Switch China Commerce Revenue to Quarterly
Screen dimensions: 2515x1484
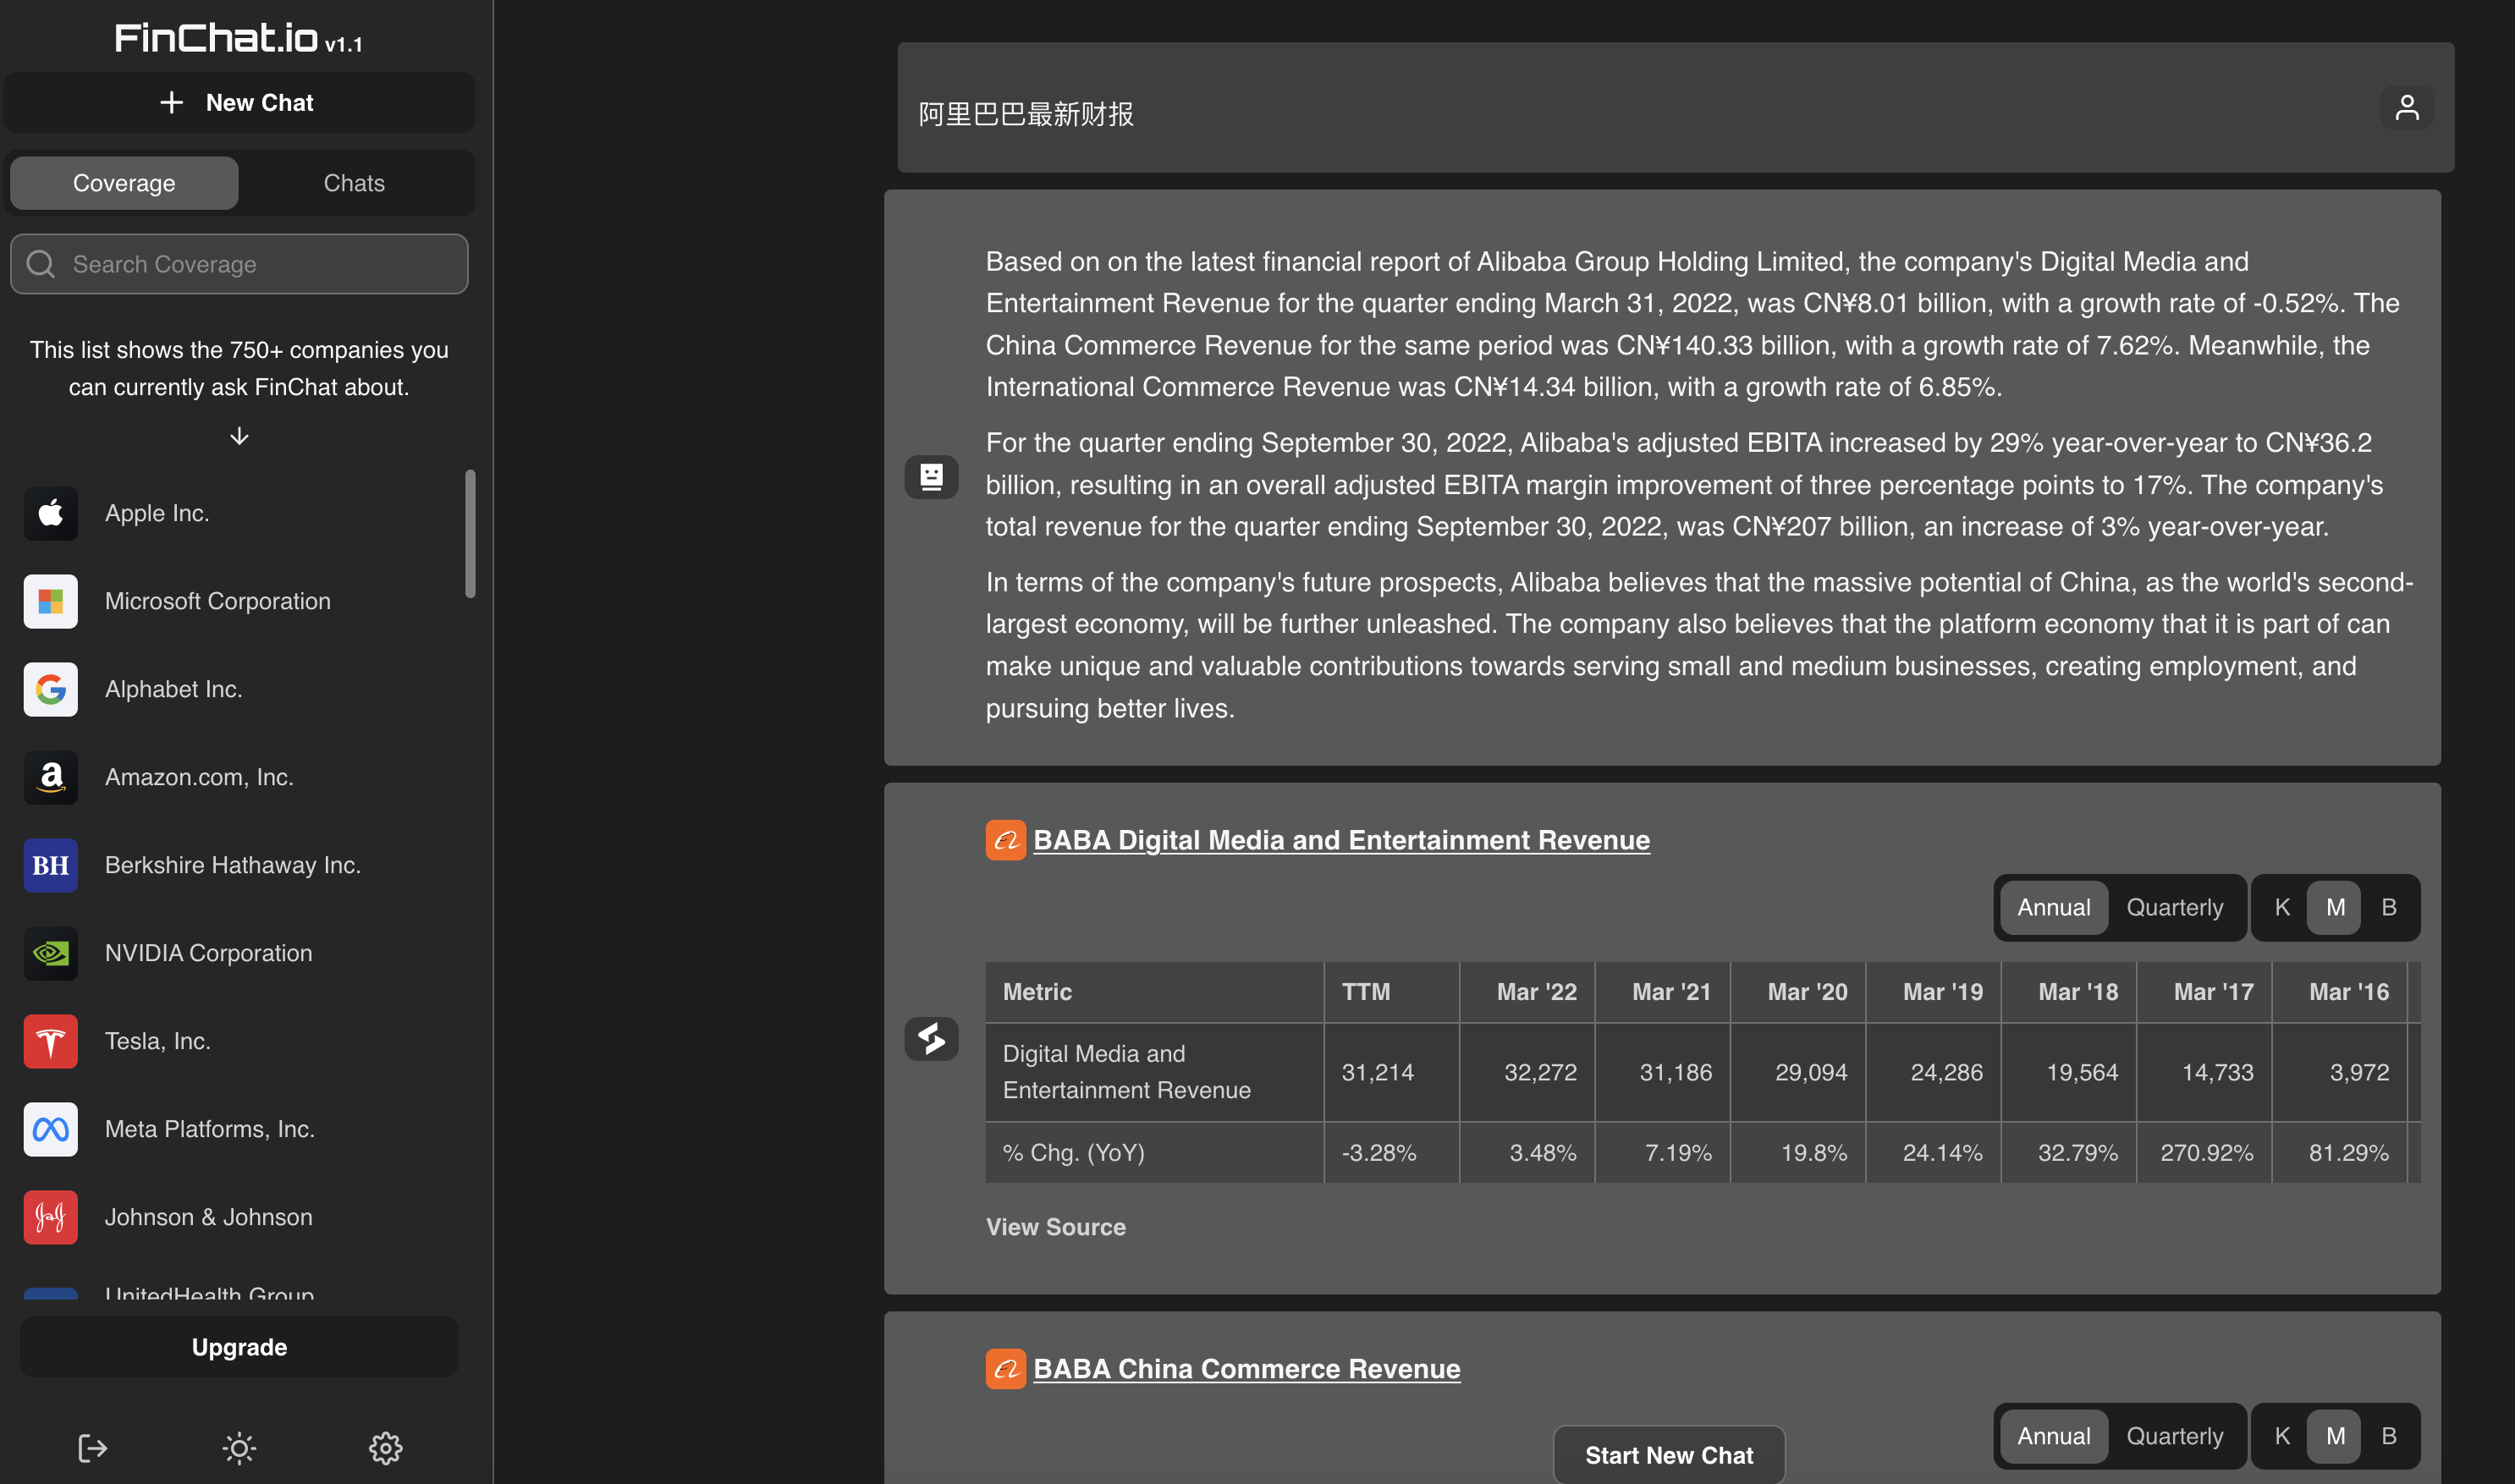pos(2175,1436)
